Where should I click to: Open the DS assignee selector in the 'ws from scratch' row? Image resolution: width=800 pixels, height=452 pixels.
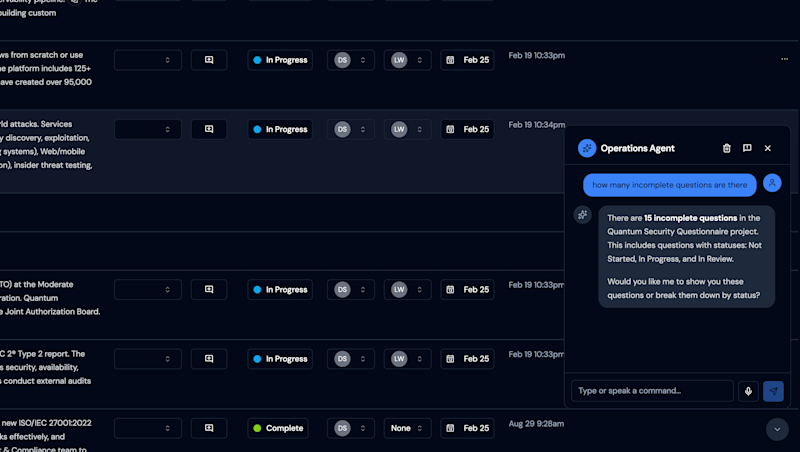click(351, 60)
